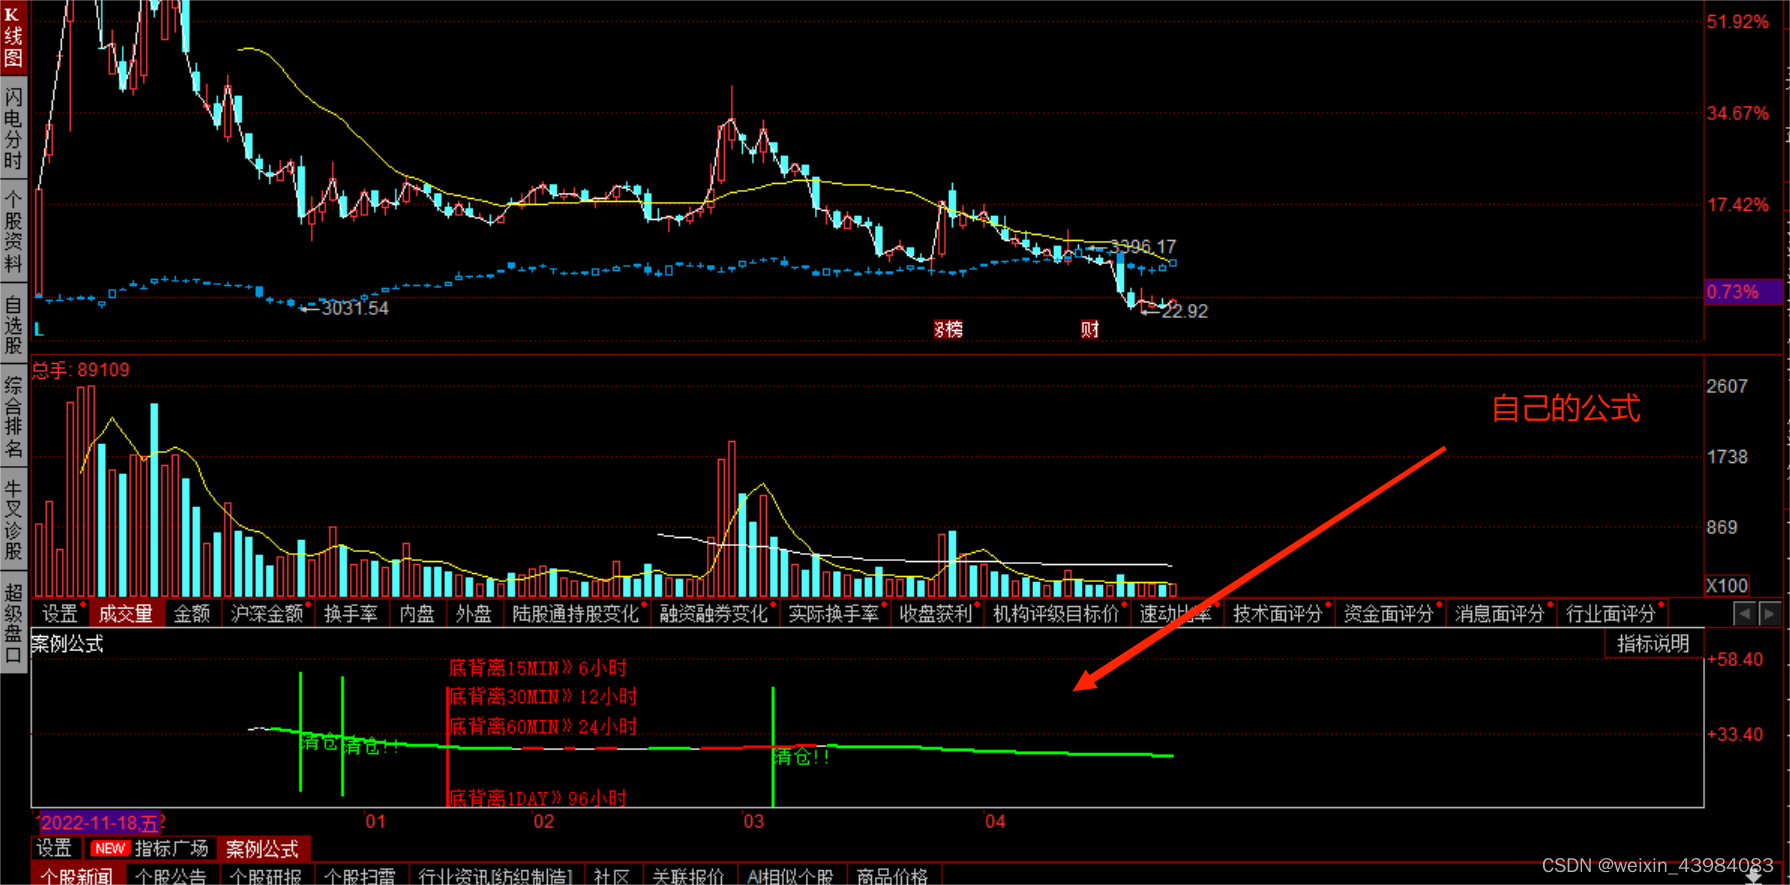Open the 个股新闻 tab
Screen dimensions: 1790x885
(78, 876)
